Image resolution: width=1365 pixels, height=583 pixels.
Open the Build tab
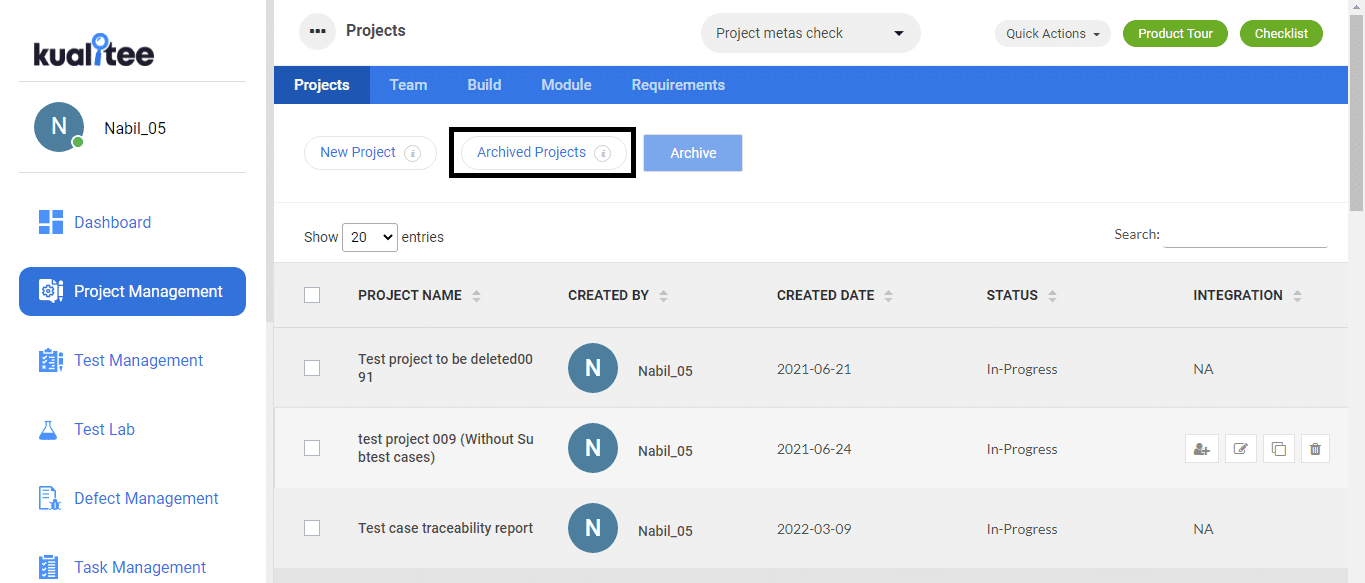(x=483, y=84)
